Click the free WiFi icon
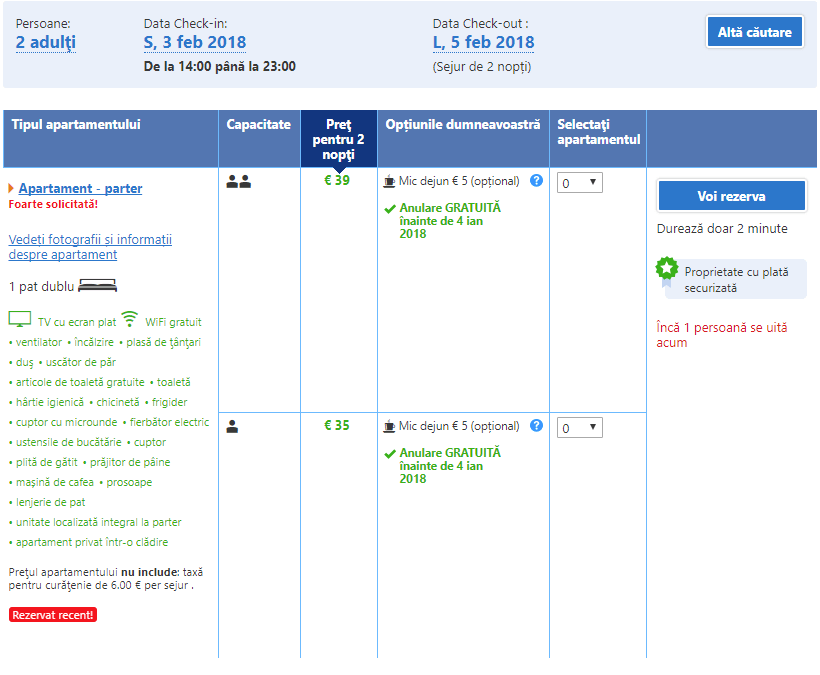This screenshot has height=675, width=820. (129, 320)
